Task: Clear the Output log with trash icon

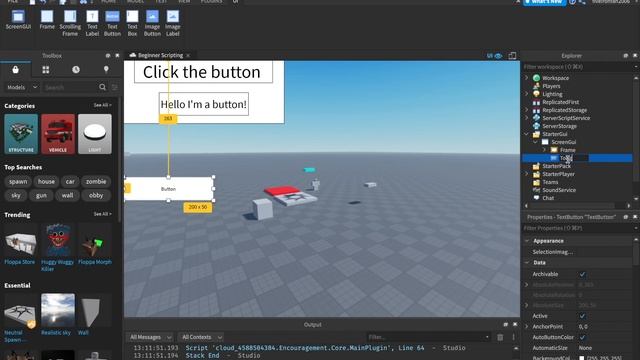Action: (500, 337)
